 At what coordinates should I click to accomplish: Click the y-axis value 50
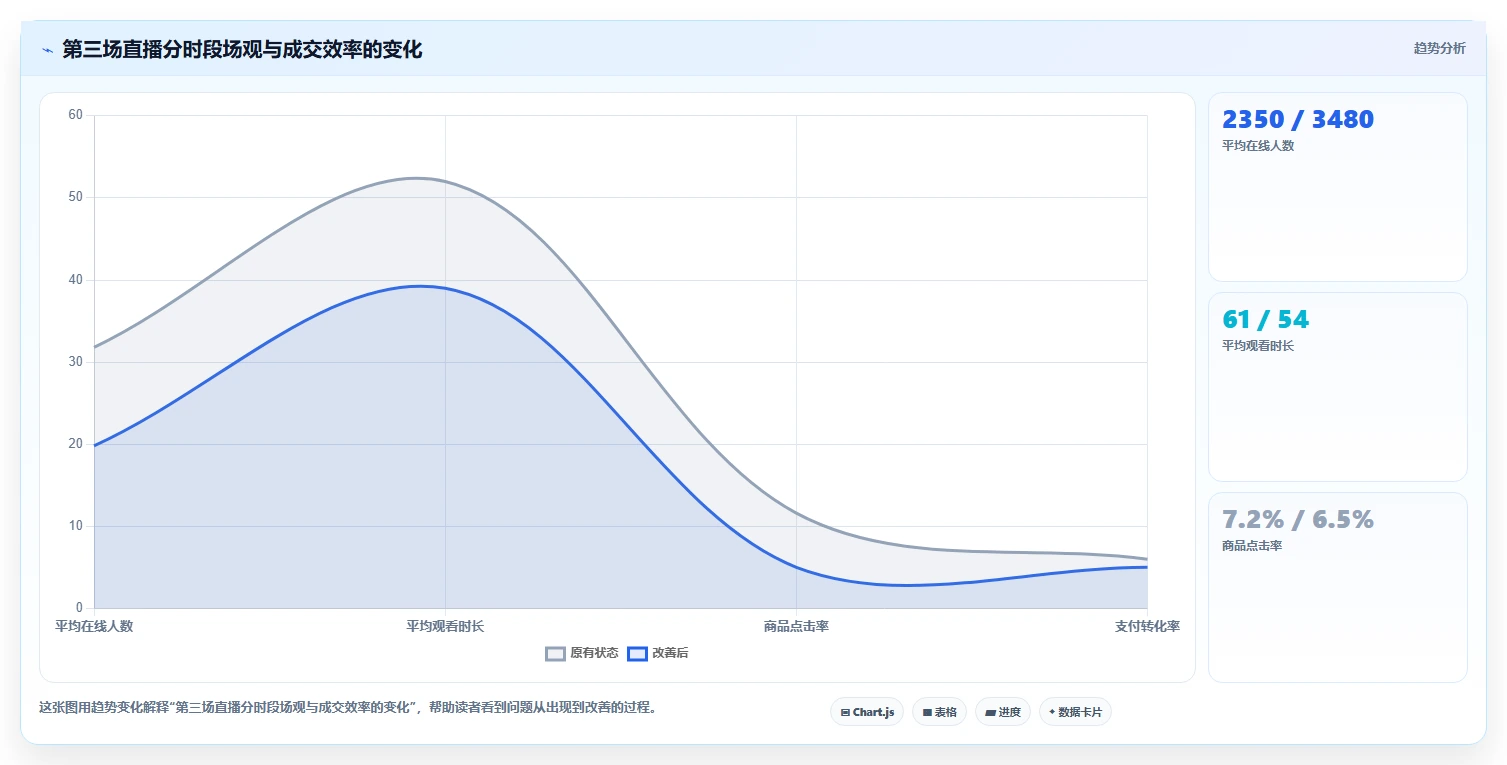75,197
